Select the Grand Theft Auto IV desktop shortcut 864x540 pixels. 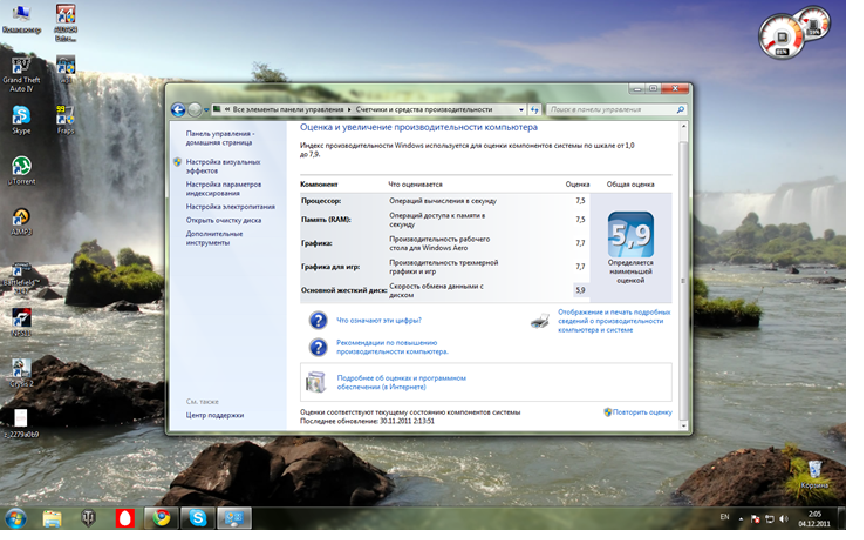21,75
